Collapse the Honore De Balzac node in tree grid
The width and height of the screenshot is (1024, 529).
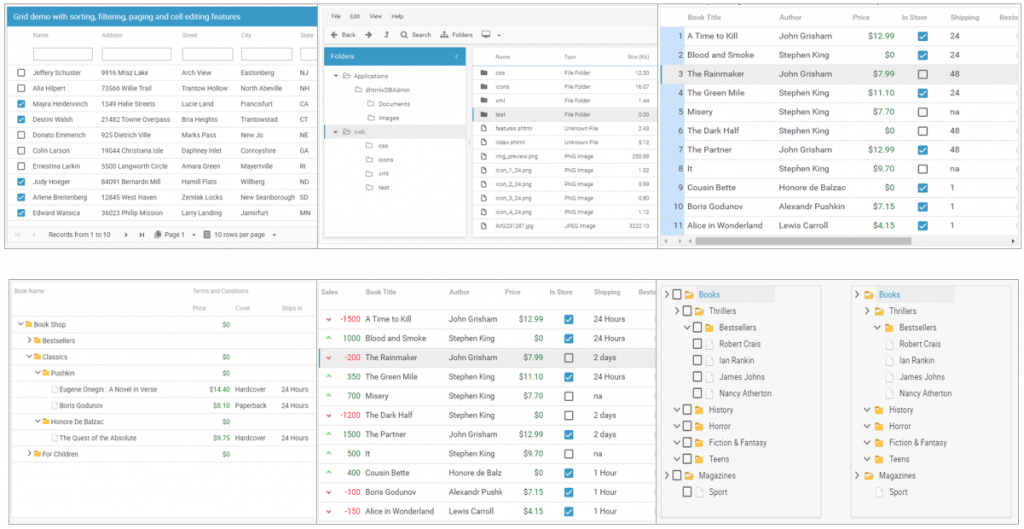[38, 422]
